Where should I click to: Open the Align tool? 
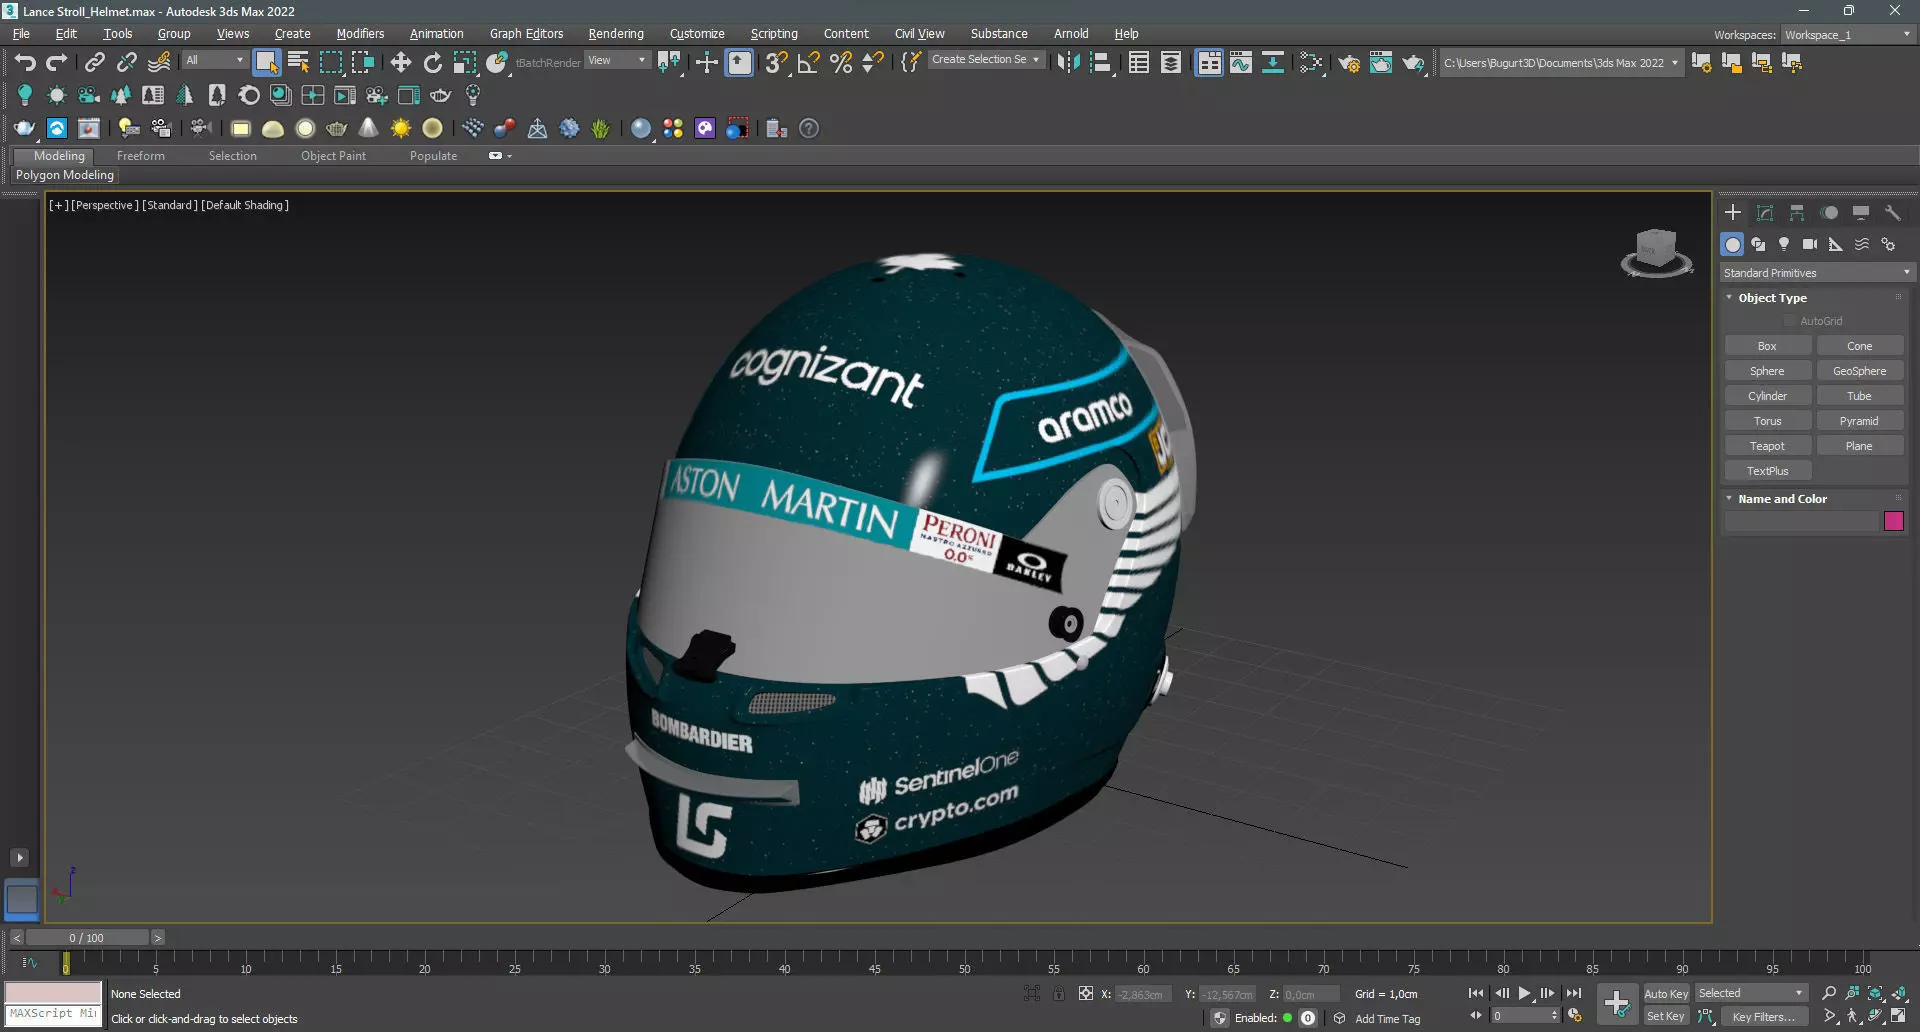[1100, 63]
